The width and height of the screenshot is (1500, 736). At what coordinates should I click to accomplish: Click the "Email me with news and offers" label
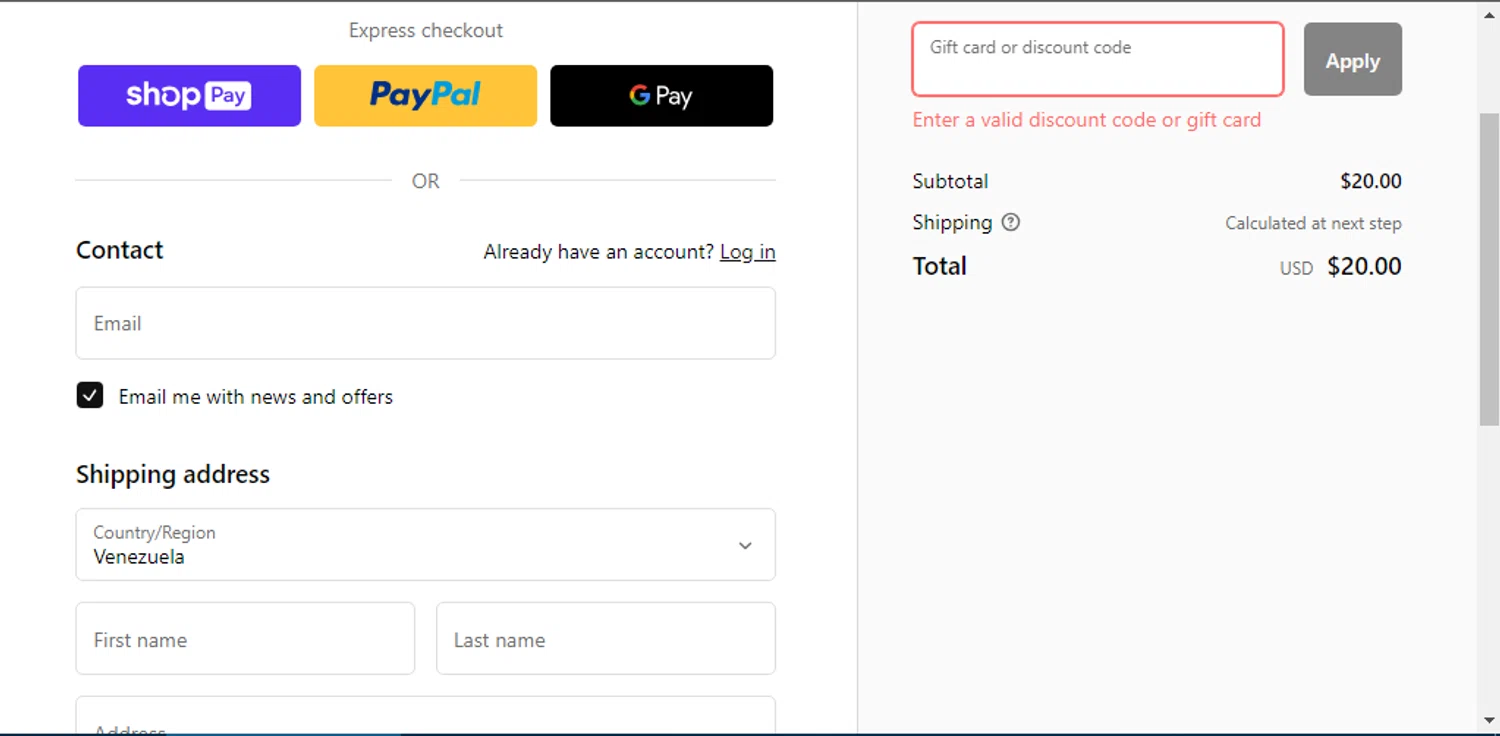256,397
